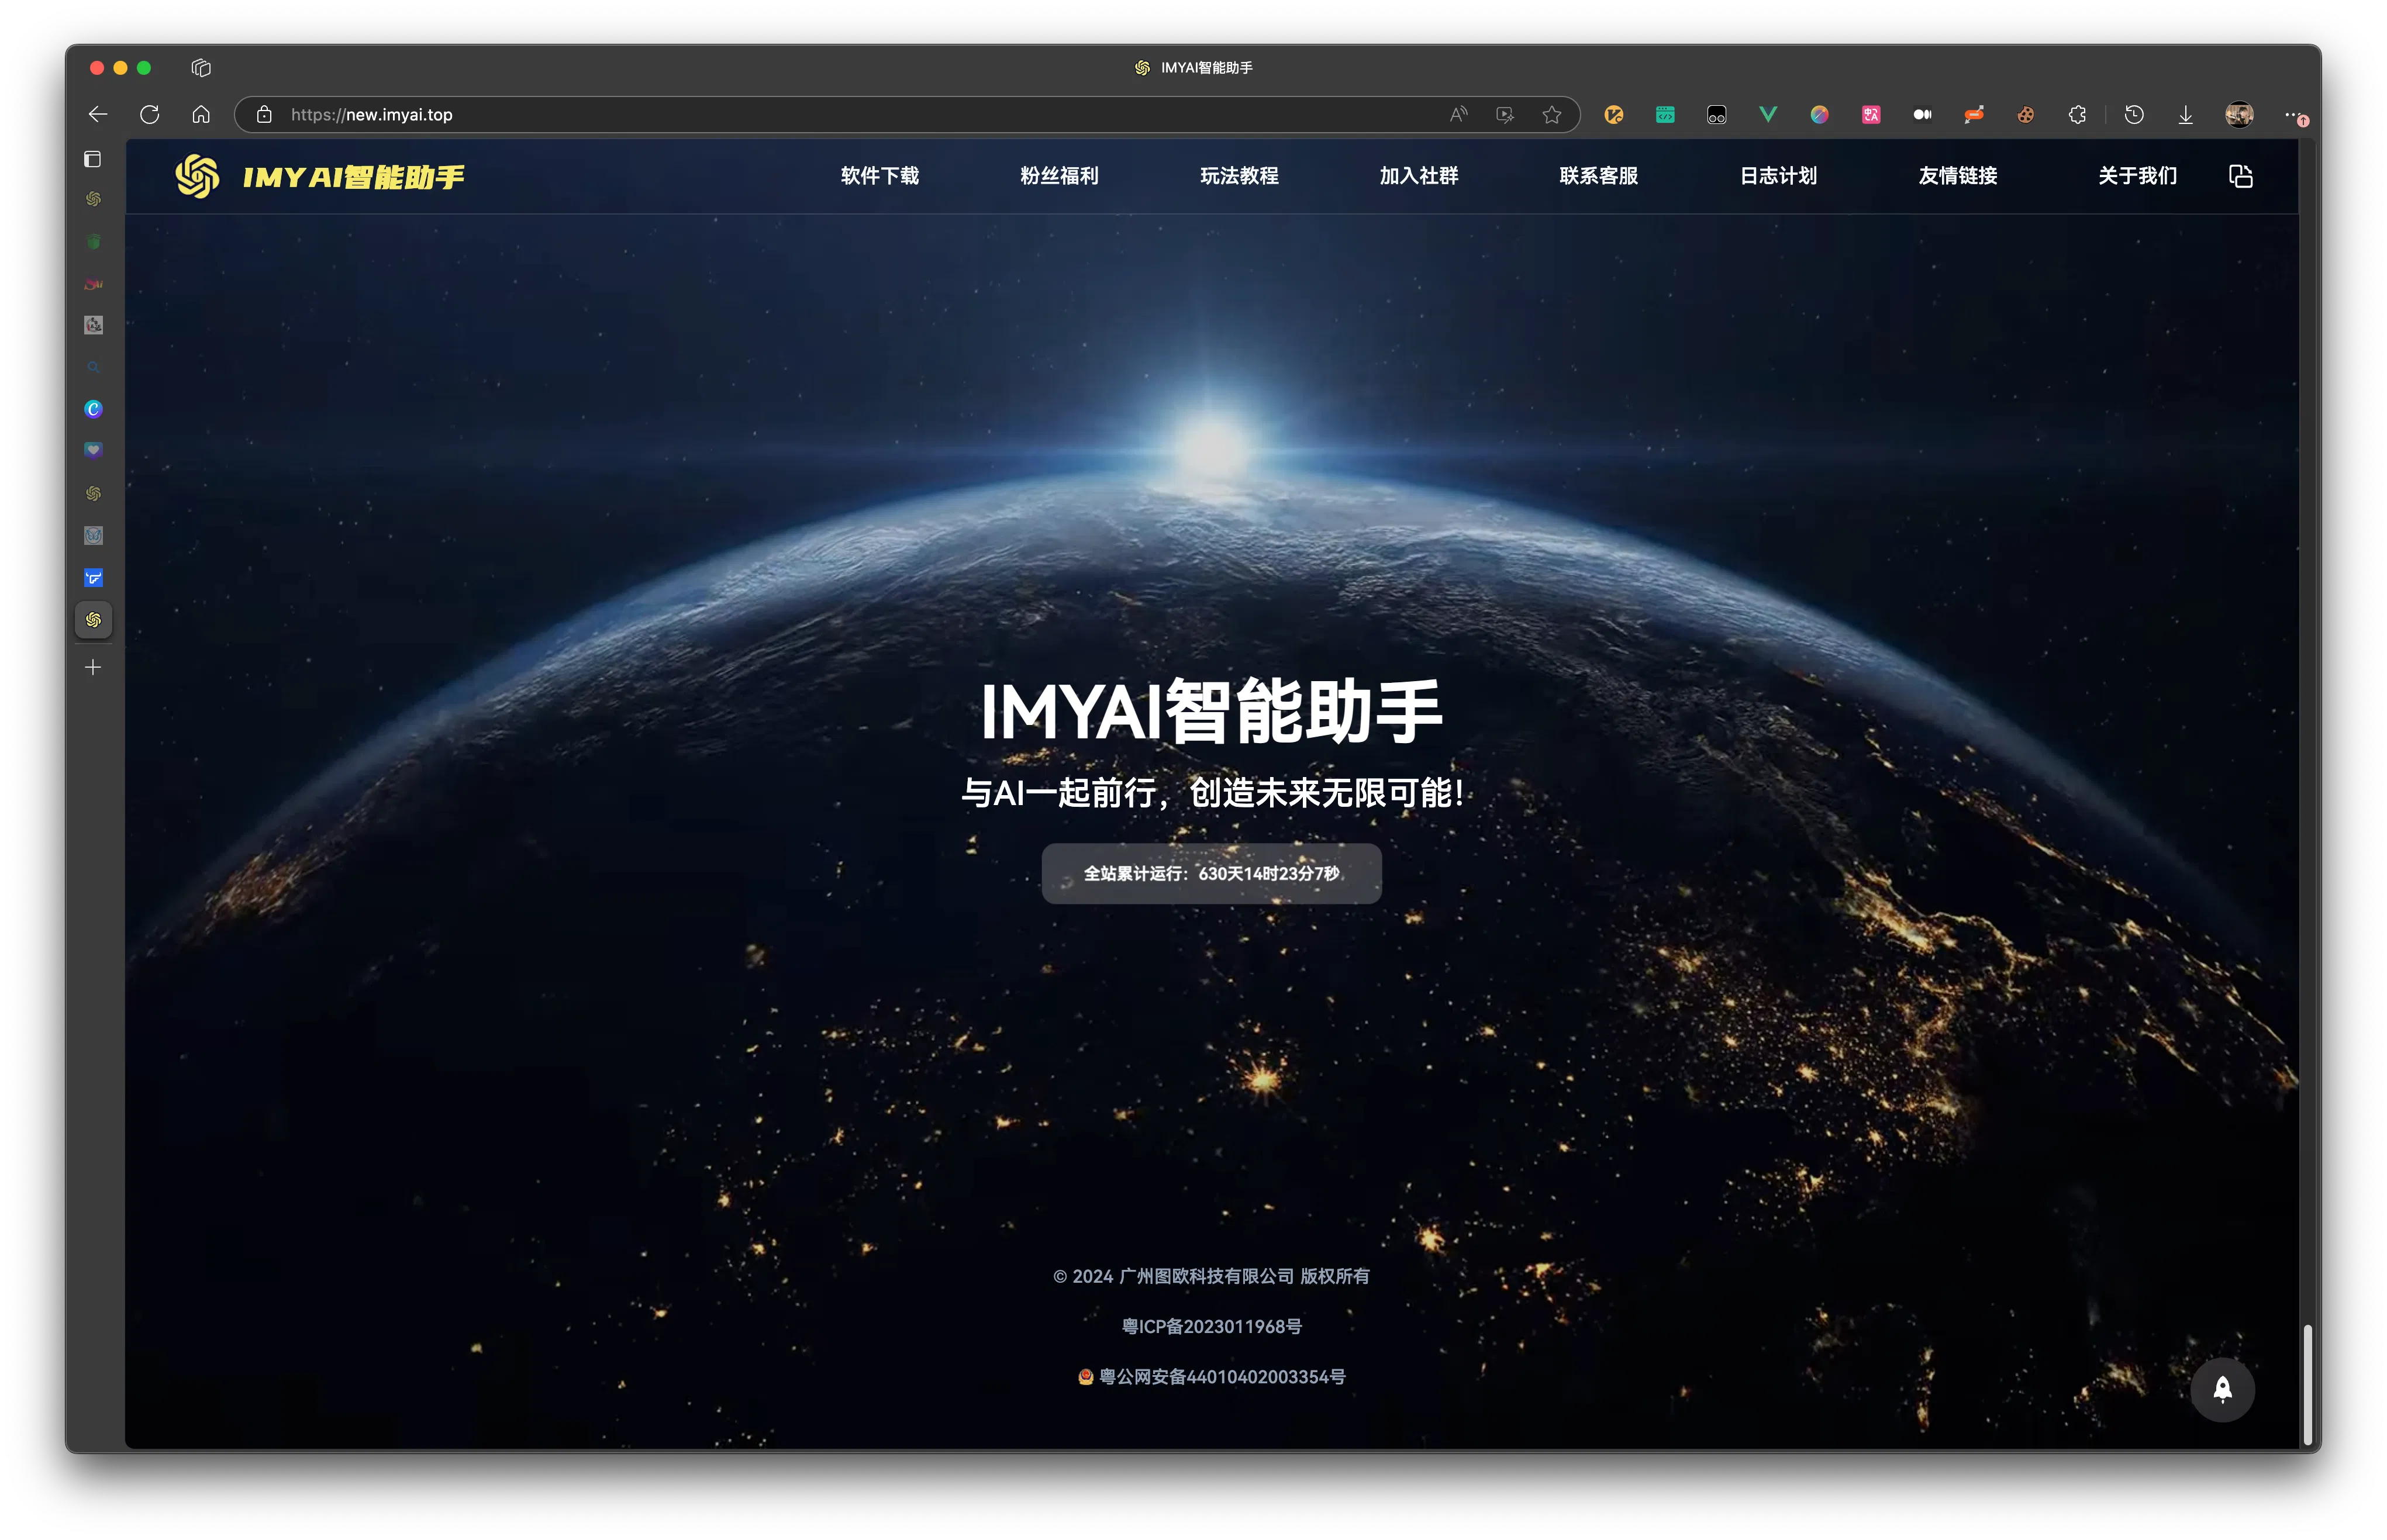This screenshot has width=2387, height=1540.
Task: Open the rainbow color picker extension
Action: click(1820, 115)
